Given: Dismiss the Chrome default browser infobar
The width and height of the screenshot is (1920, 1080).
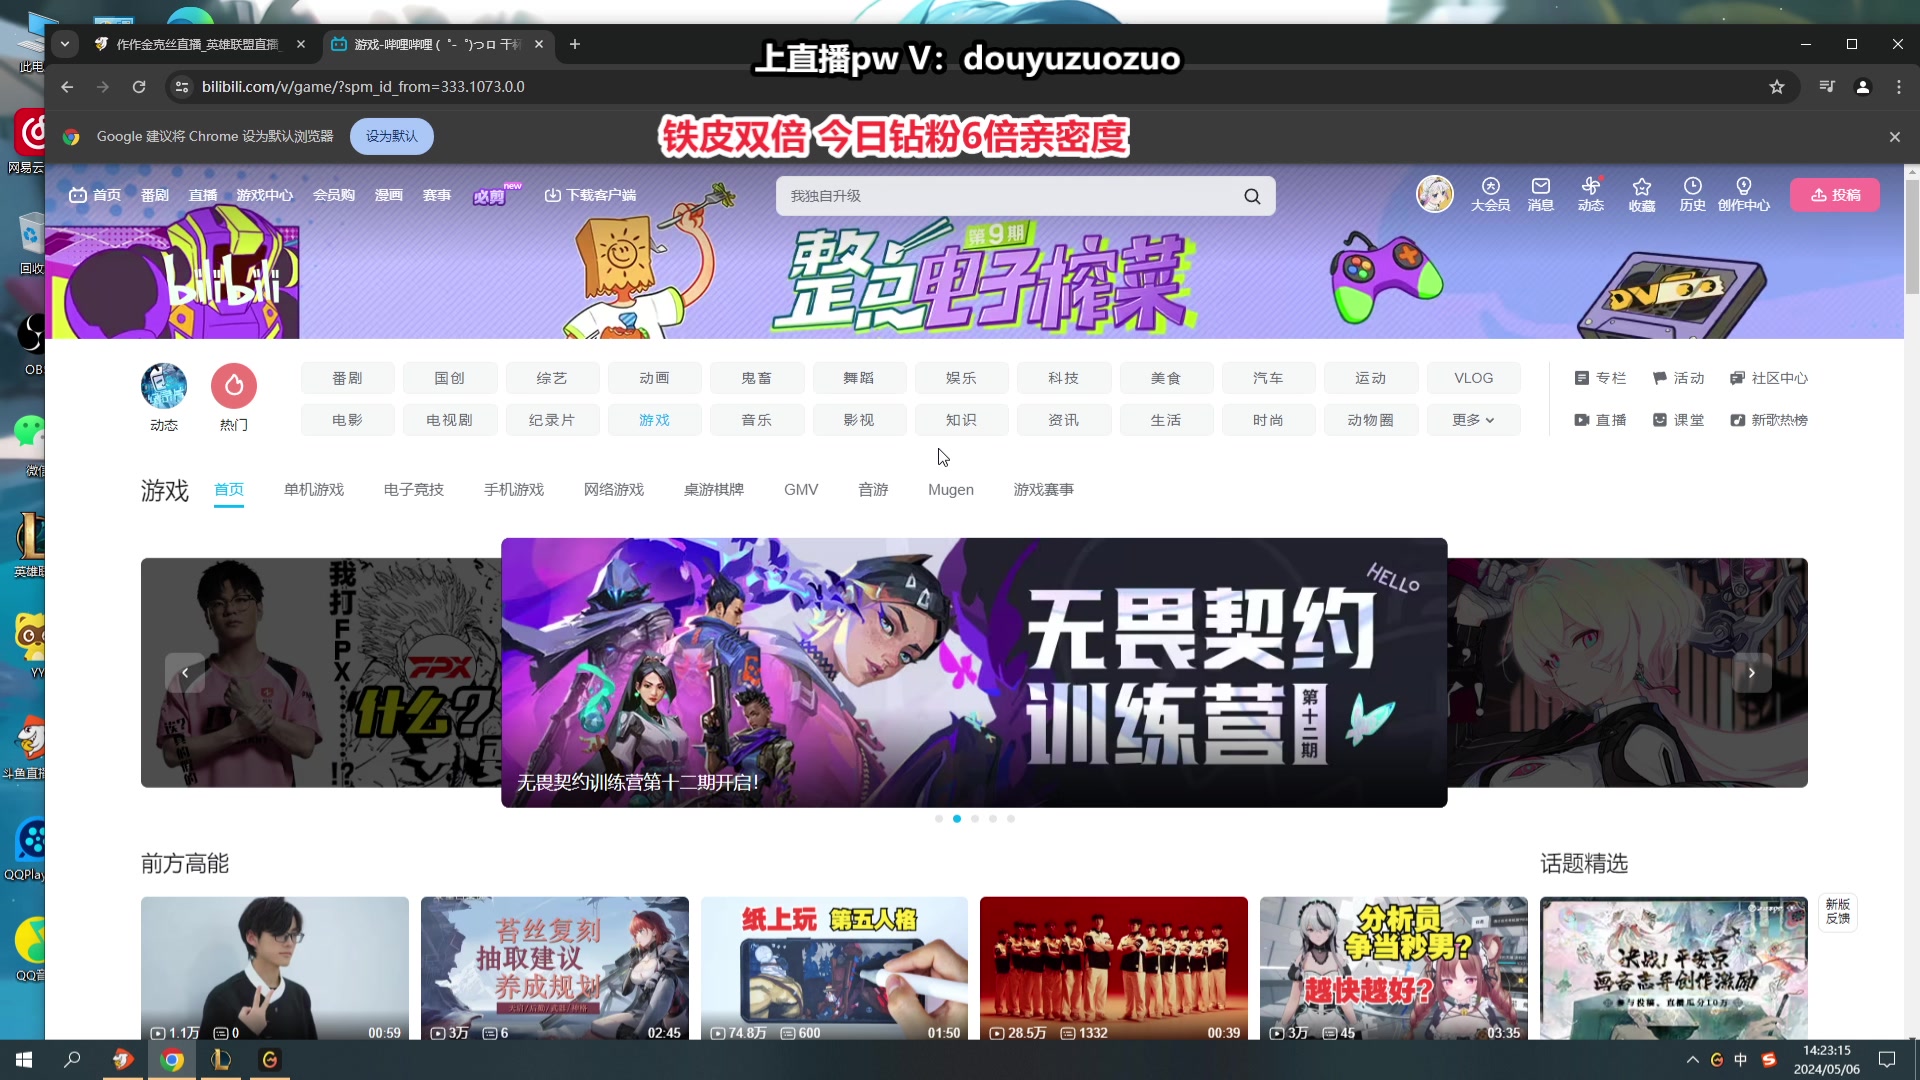Looking at the screenshot, I should (1894, 137).
